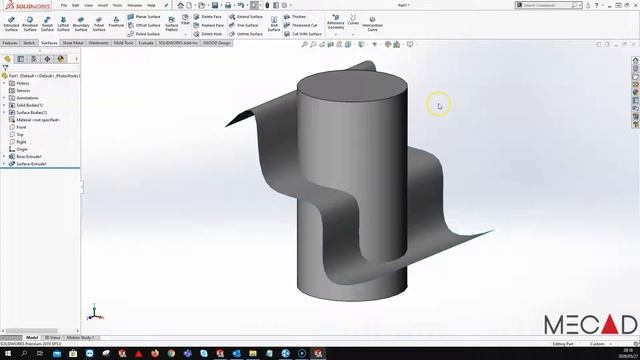This screenshot has width=640, height=360.
Task: Open the File menu
Action: tap(64, 5)
